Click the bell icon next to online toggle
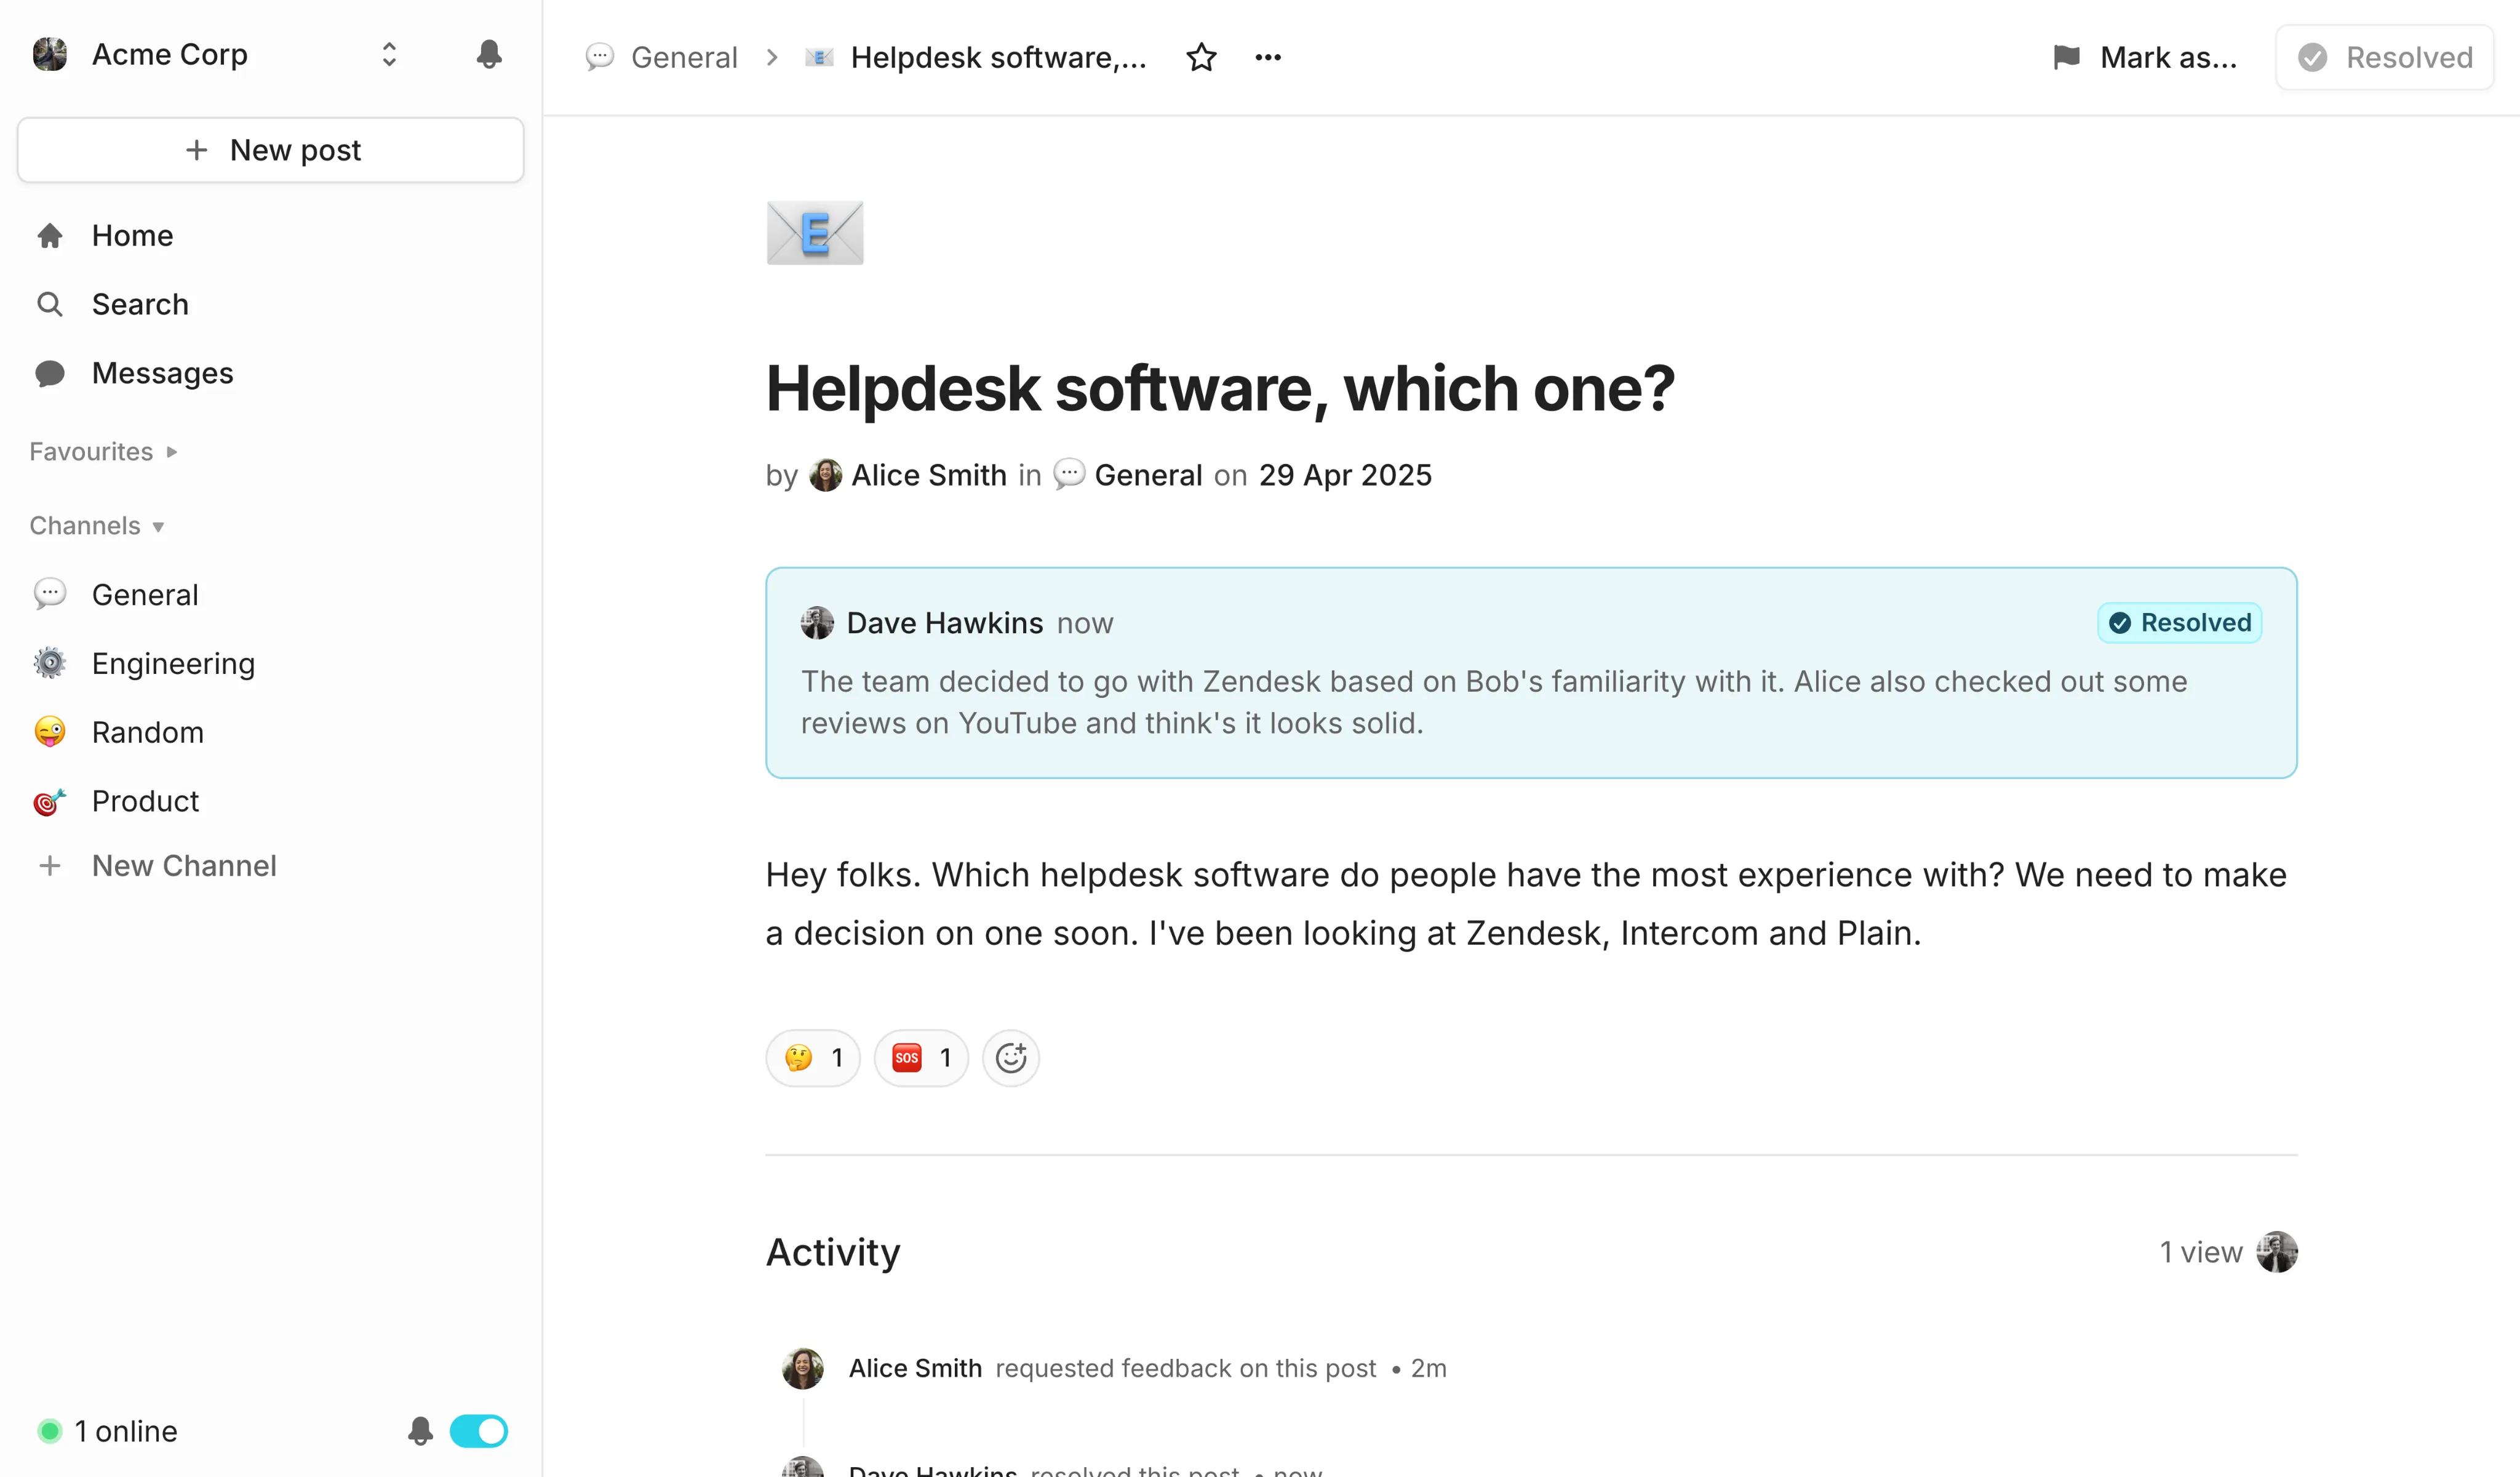This screenshot has width=2520, height=1477. pos(420,1431)
